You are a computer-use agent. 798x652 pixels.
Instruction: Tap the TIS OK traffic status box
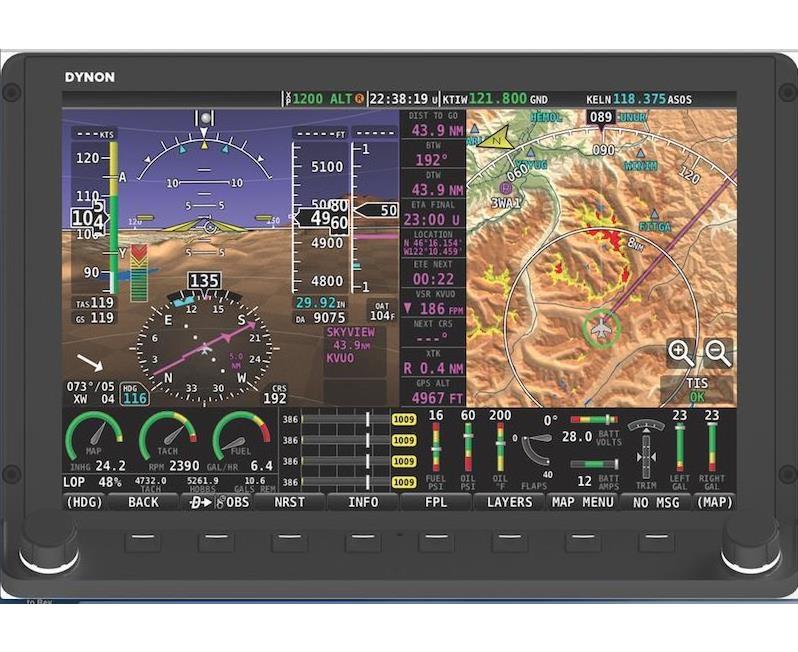696,389
